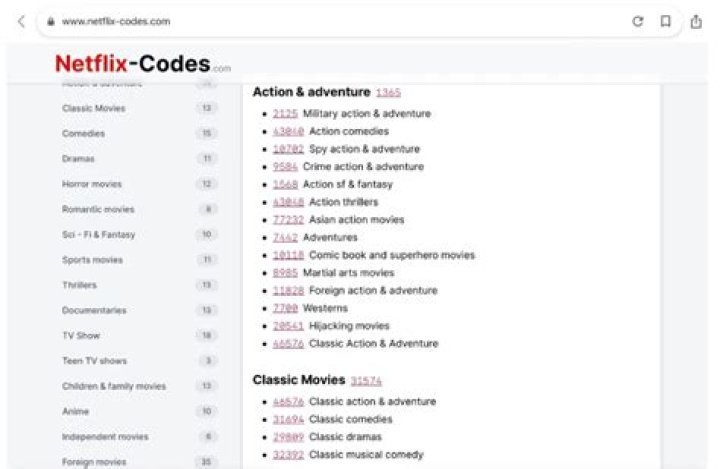Select Anime in the sidebar

[75, 411]
